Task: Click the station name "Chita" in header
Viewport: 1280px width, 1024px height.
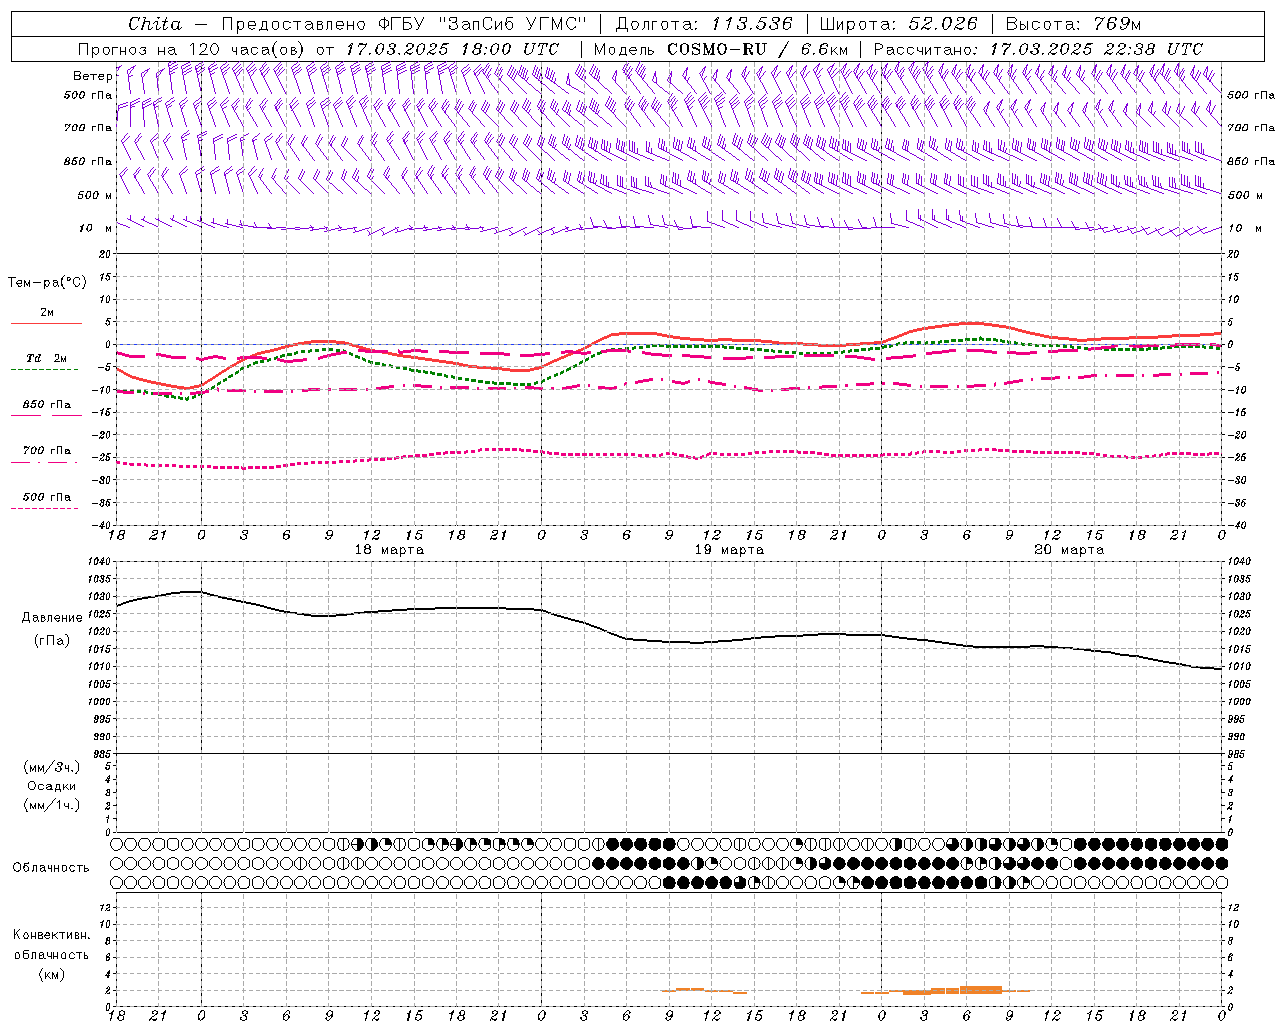Action: 155,24
